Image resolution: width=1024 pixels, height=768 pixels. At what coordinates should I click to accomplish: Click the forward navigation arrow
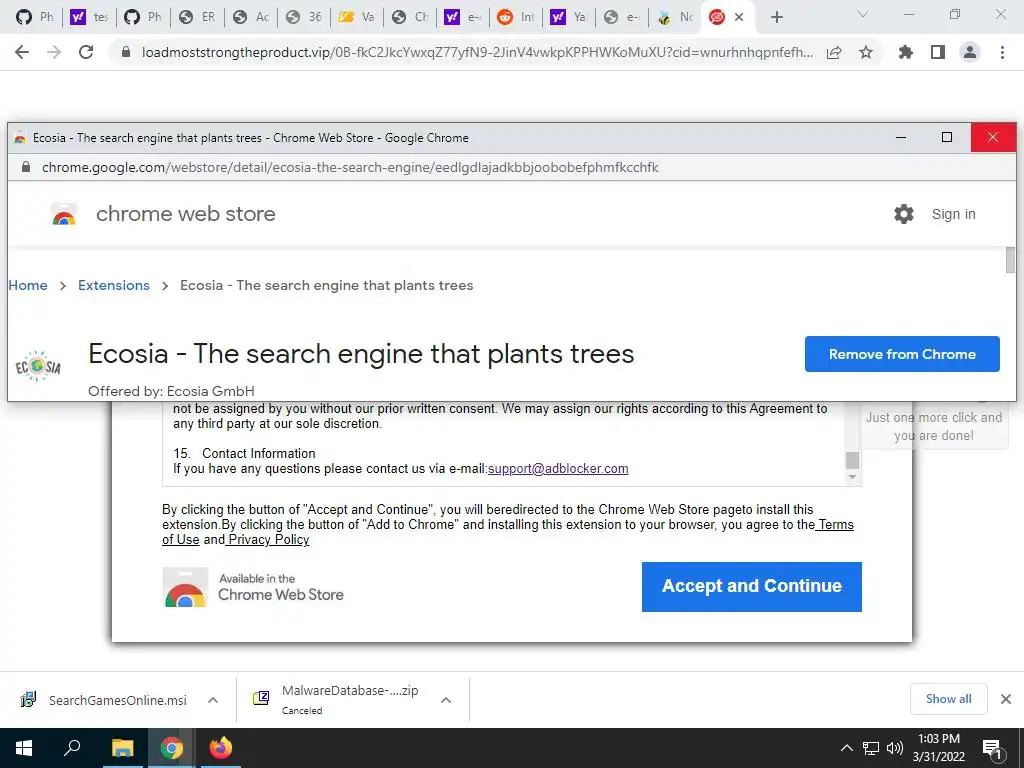click(54, 52)
